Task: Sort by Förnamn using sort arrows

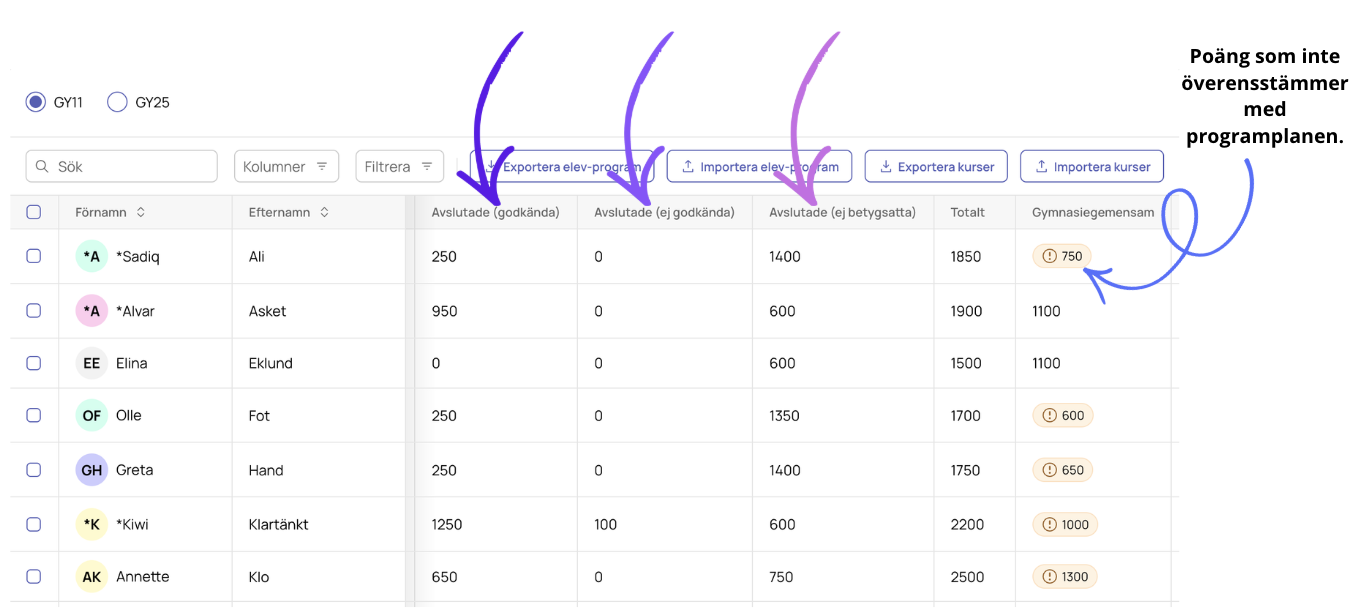Action: 141,212
